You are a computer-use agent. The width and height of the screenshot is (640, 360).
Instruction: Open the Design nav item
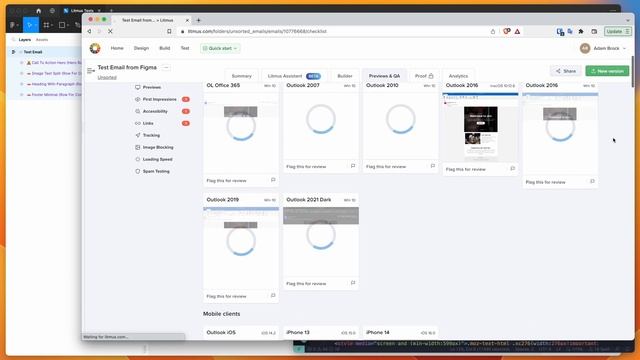141,48
